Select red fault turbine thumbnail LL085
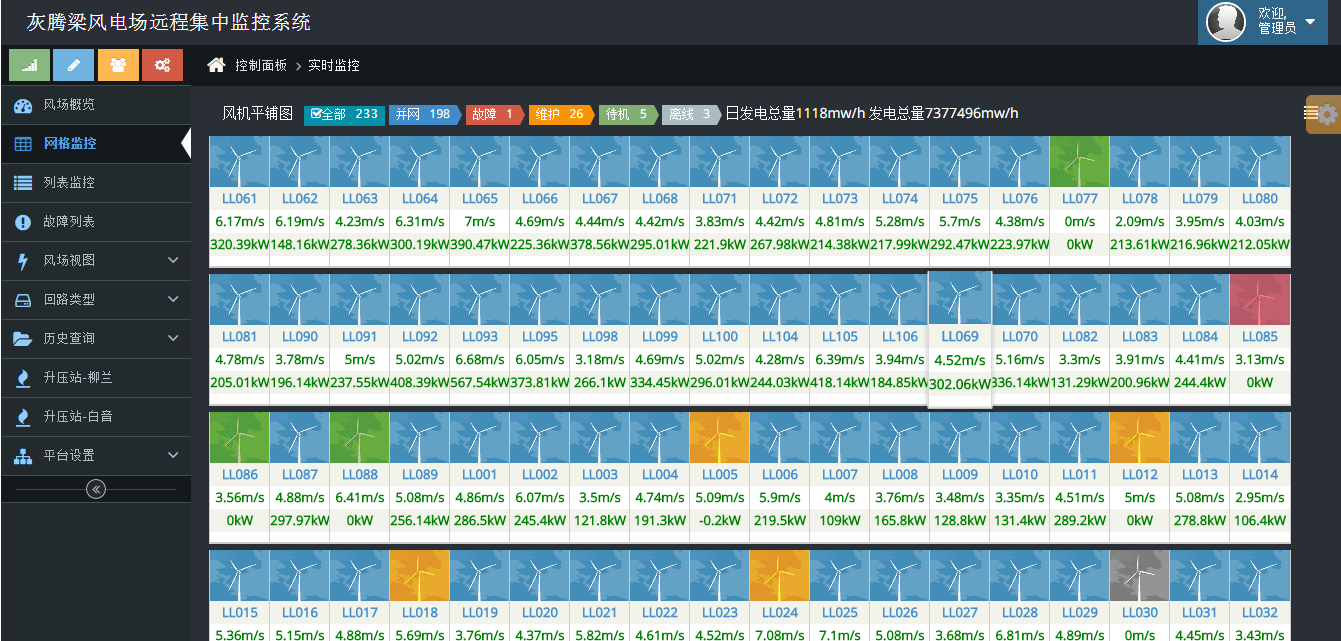 tap(1260, 300)
